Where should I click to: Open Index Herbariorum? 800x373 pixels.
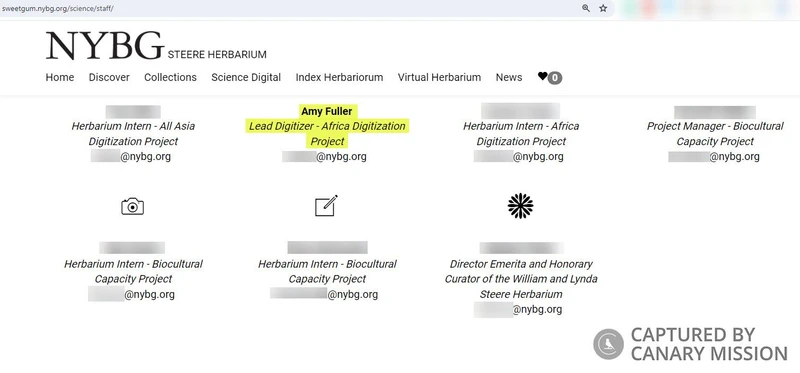pos(339,78)
